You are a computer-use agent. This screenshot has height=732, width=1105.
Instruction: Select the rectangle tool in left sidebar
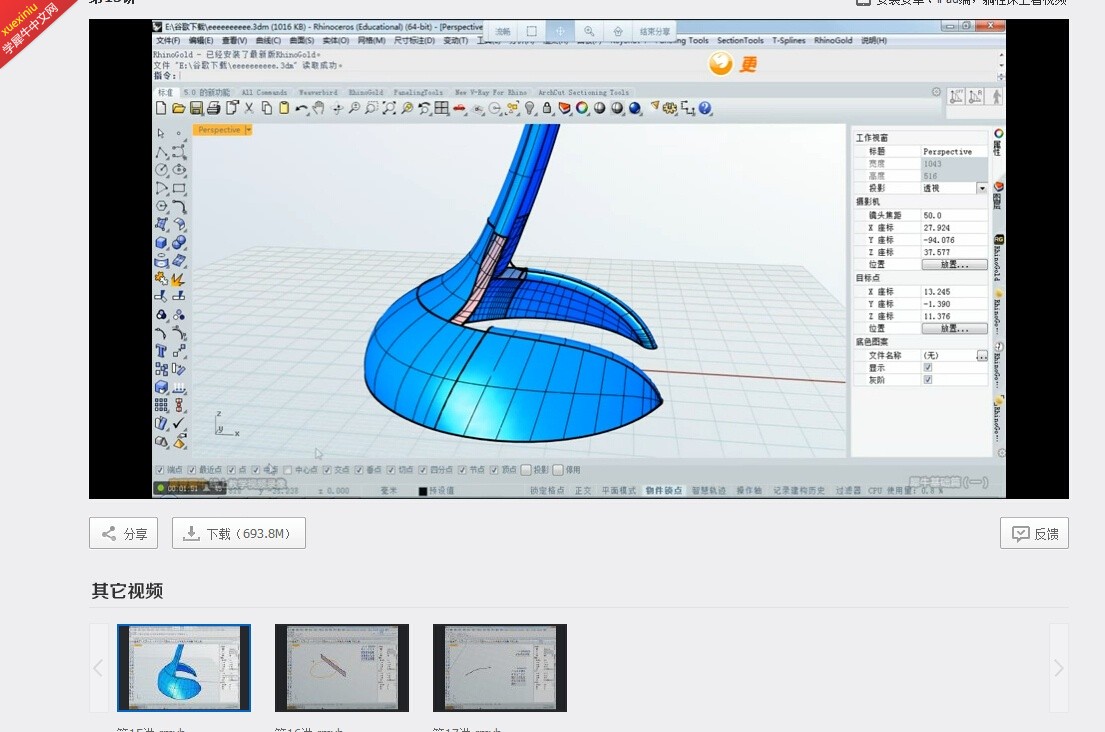point(179,188)
